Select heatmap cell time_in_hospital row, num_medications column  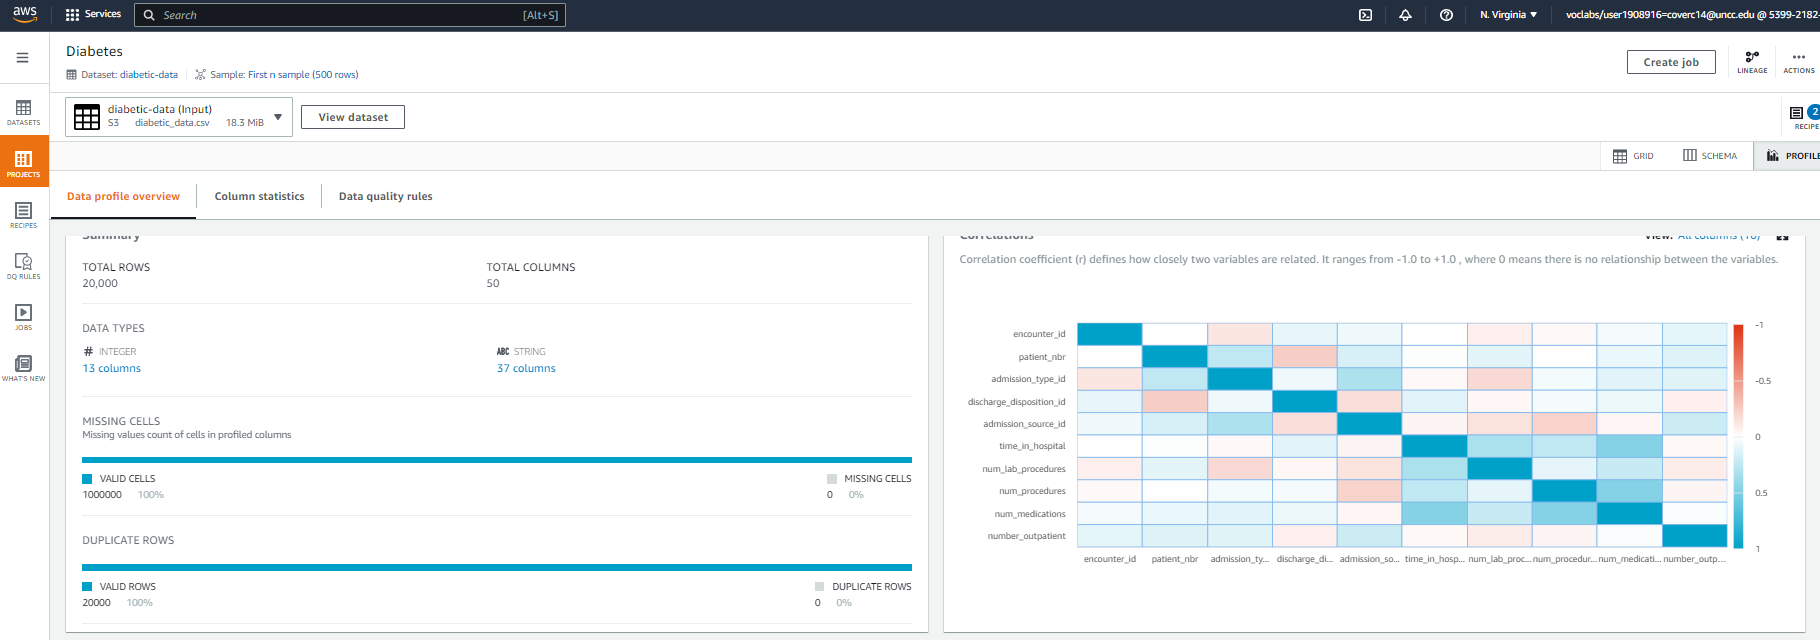(1629, 446)
